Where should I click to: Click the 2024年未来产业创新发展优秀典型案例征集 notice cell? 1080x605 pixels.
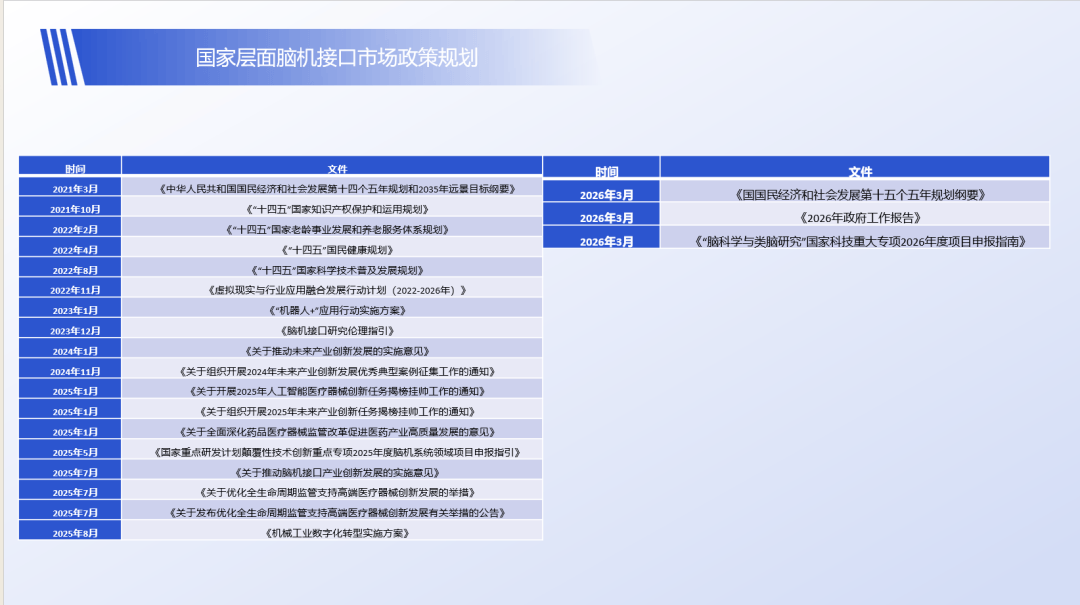click(x=332, y=371)
